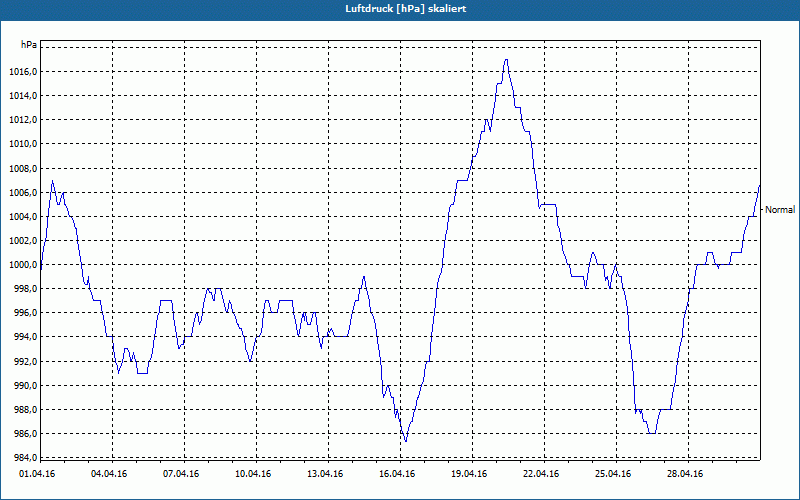Click the 16.04.16 date label

tap(397, 474)
